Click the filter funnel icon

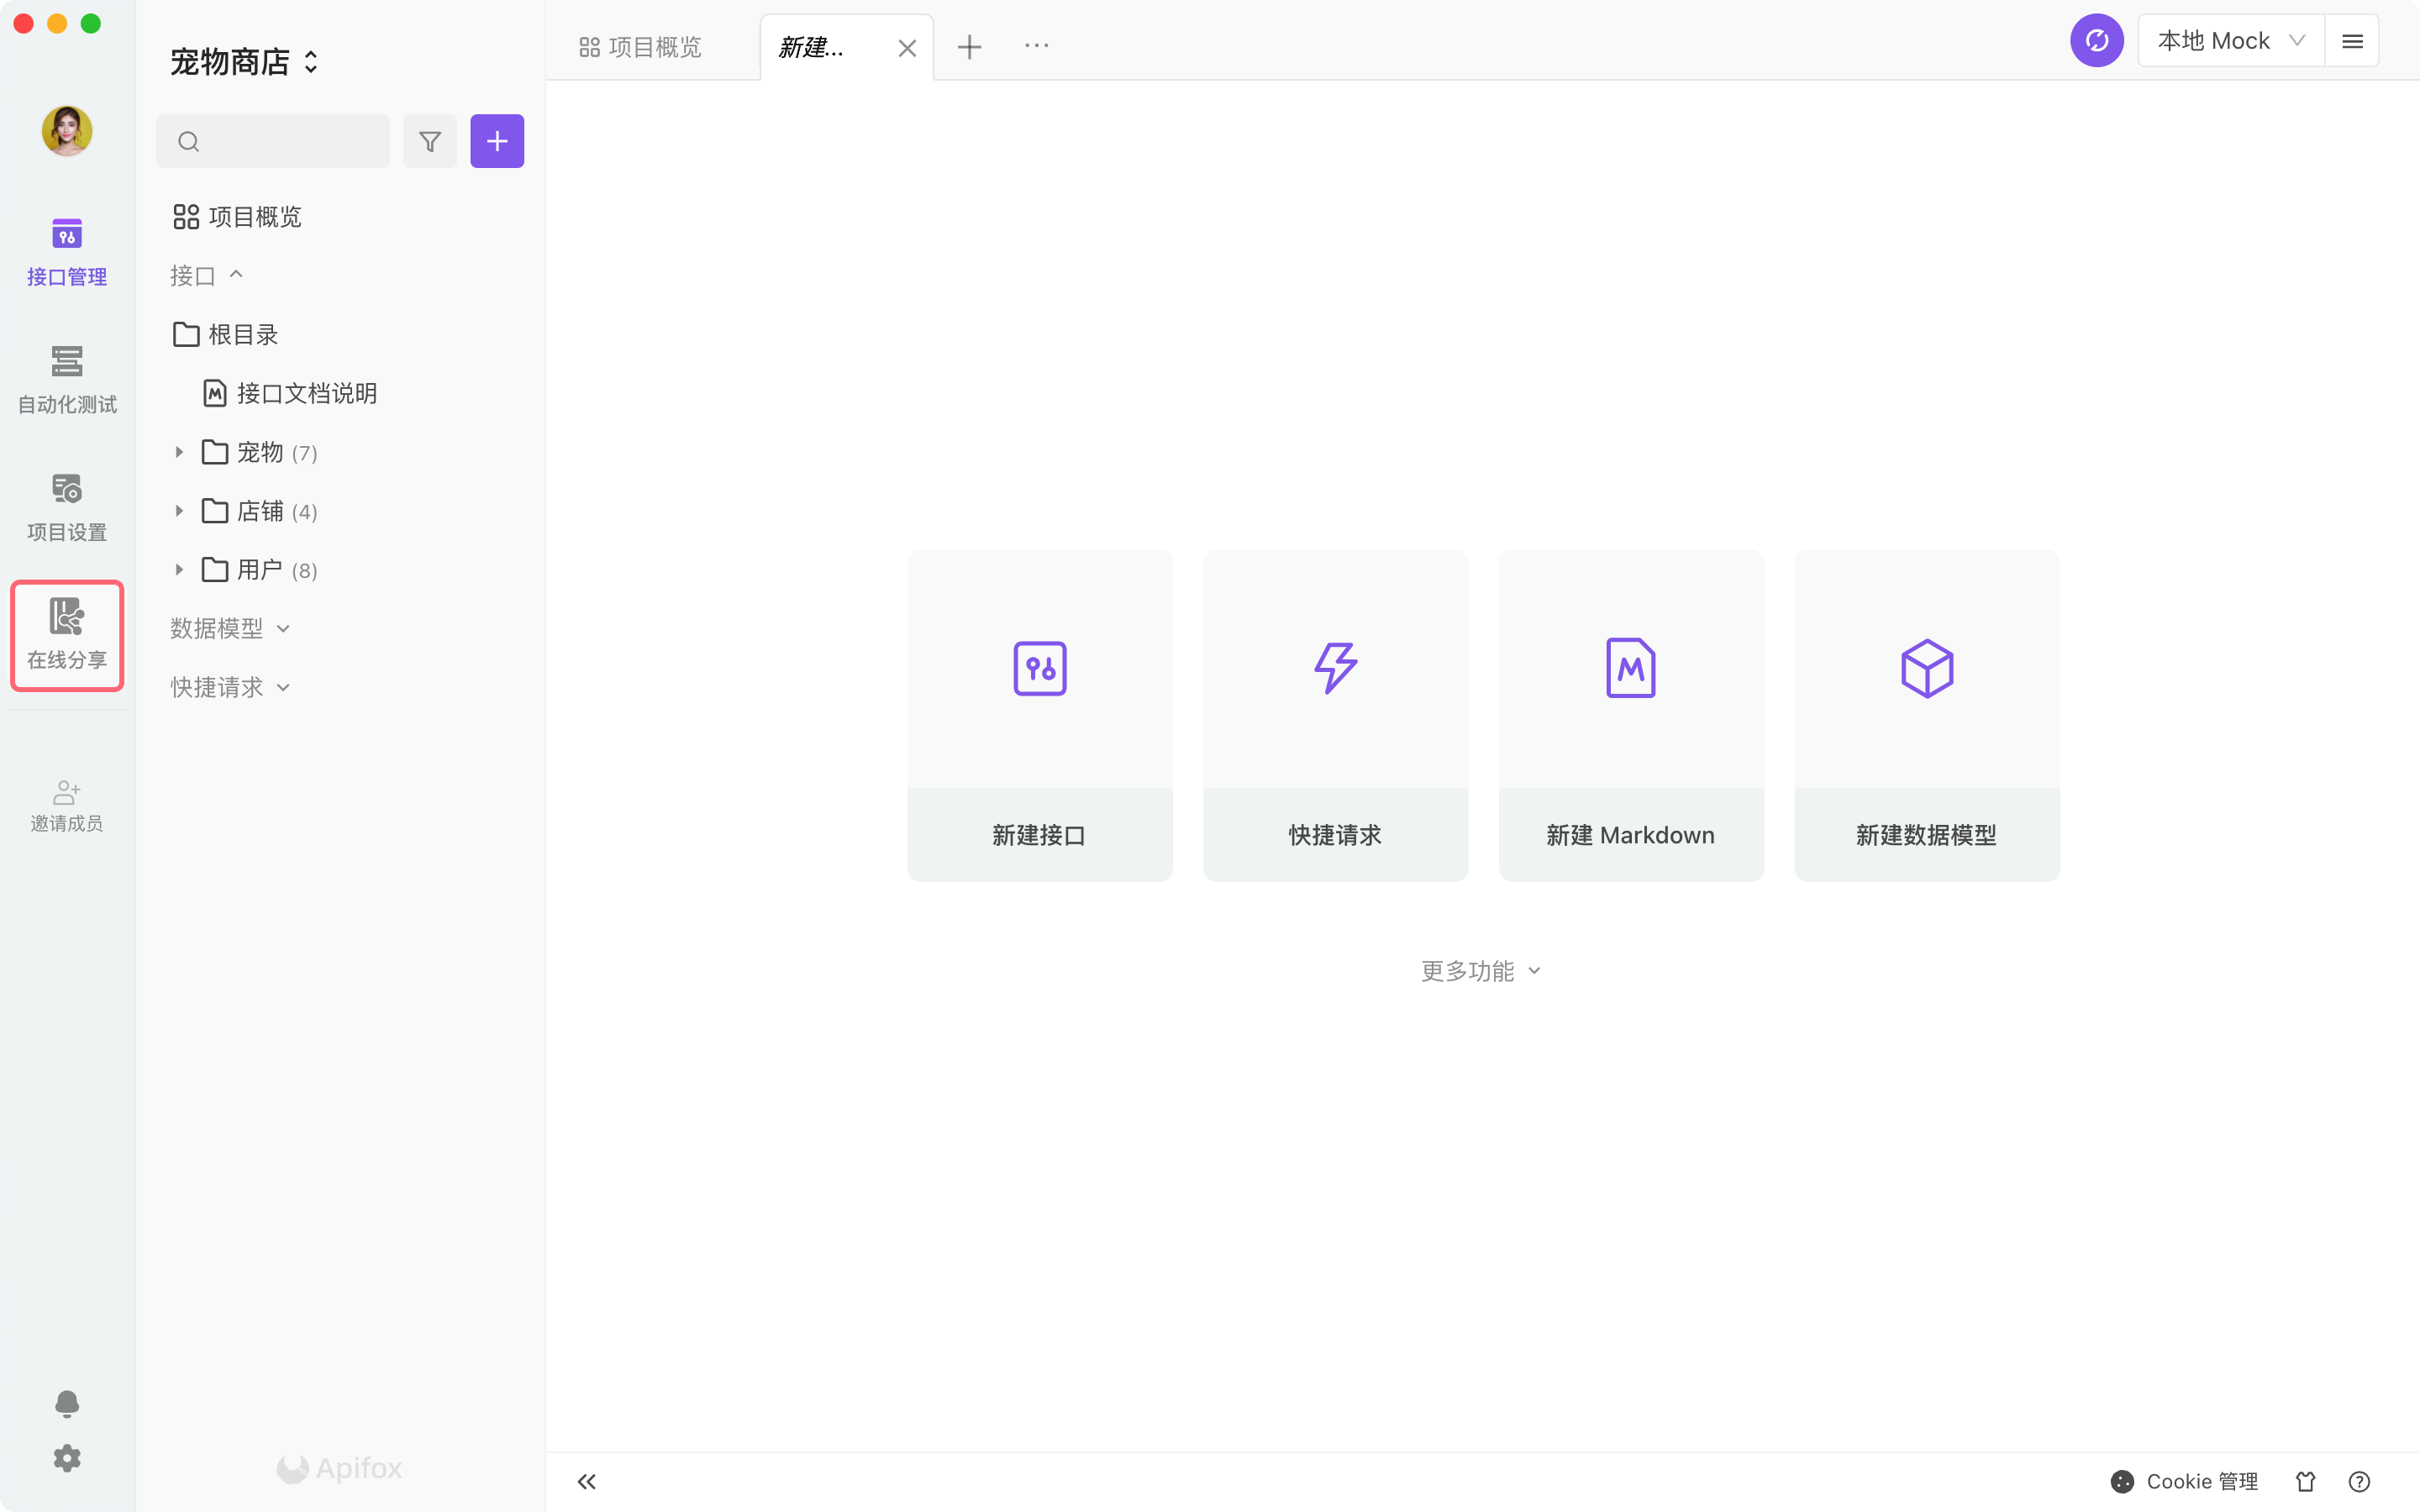point(430,141)
